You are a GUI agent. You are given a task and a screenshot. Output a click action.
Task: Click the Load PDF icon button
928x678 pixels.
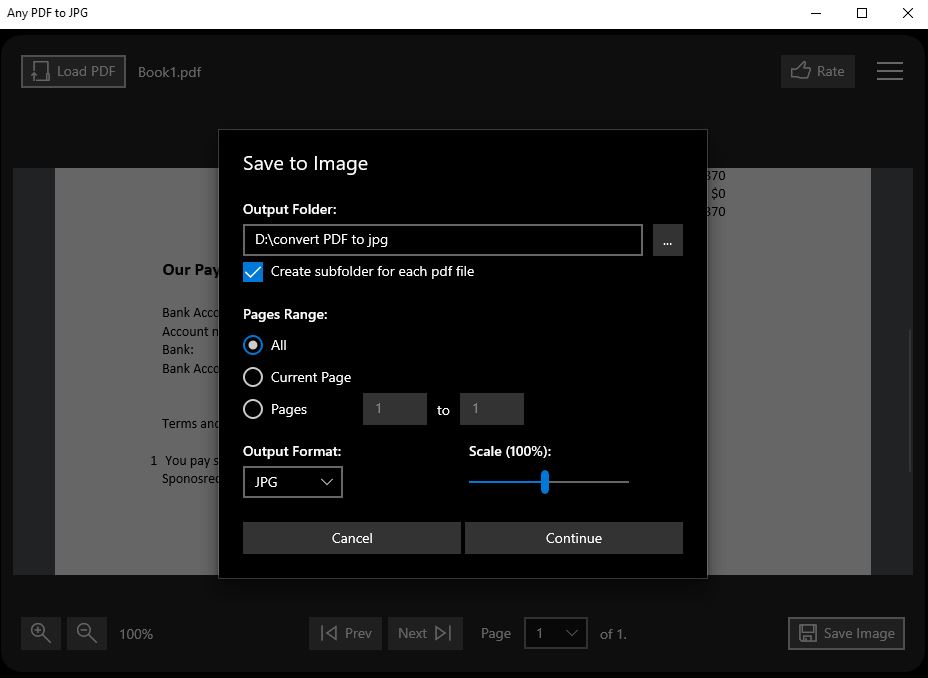click(73, 71)
